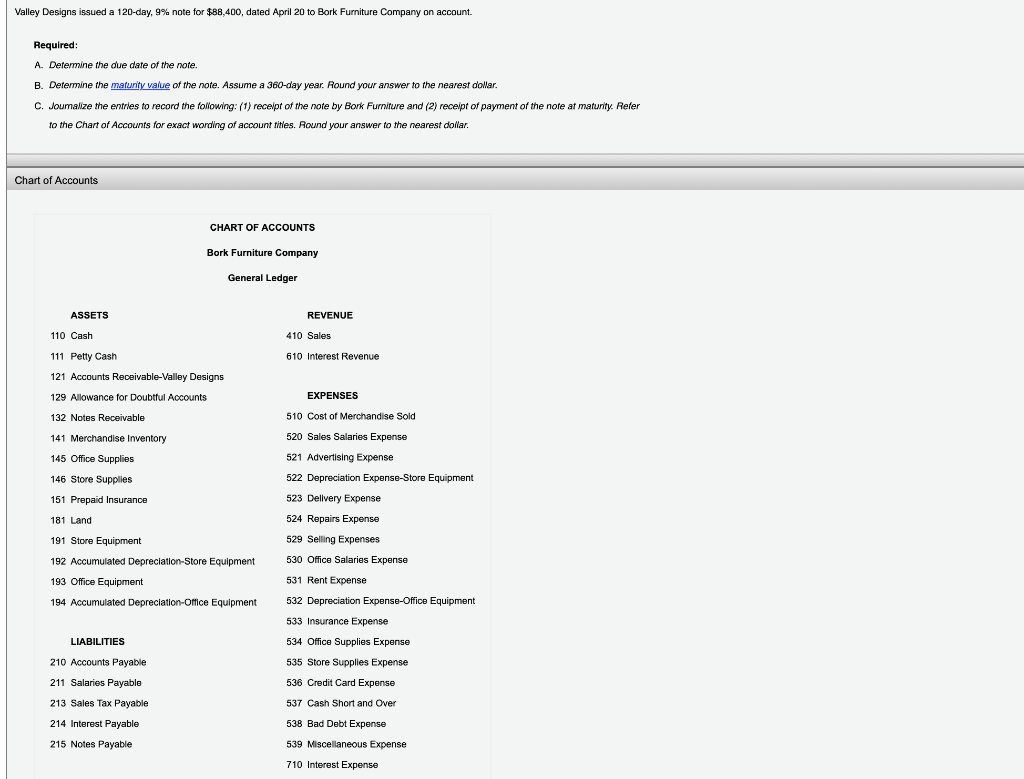Select '215 Notes Payable' account
Screen dimensions: 1024x779
91,744
